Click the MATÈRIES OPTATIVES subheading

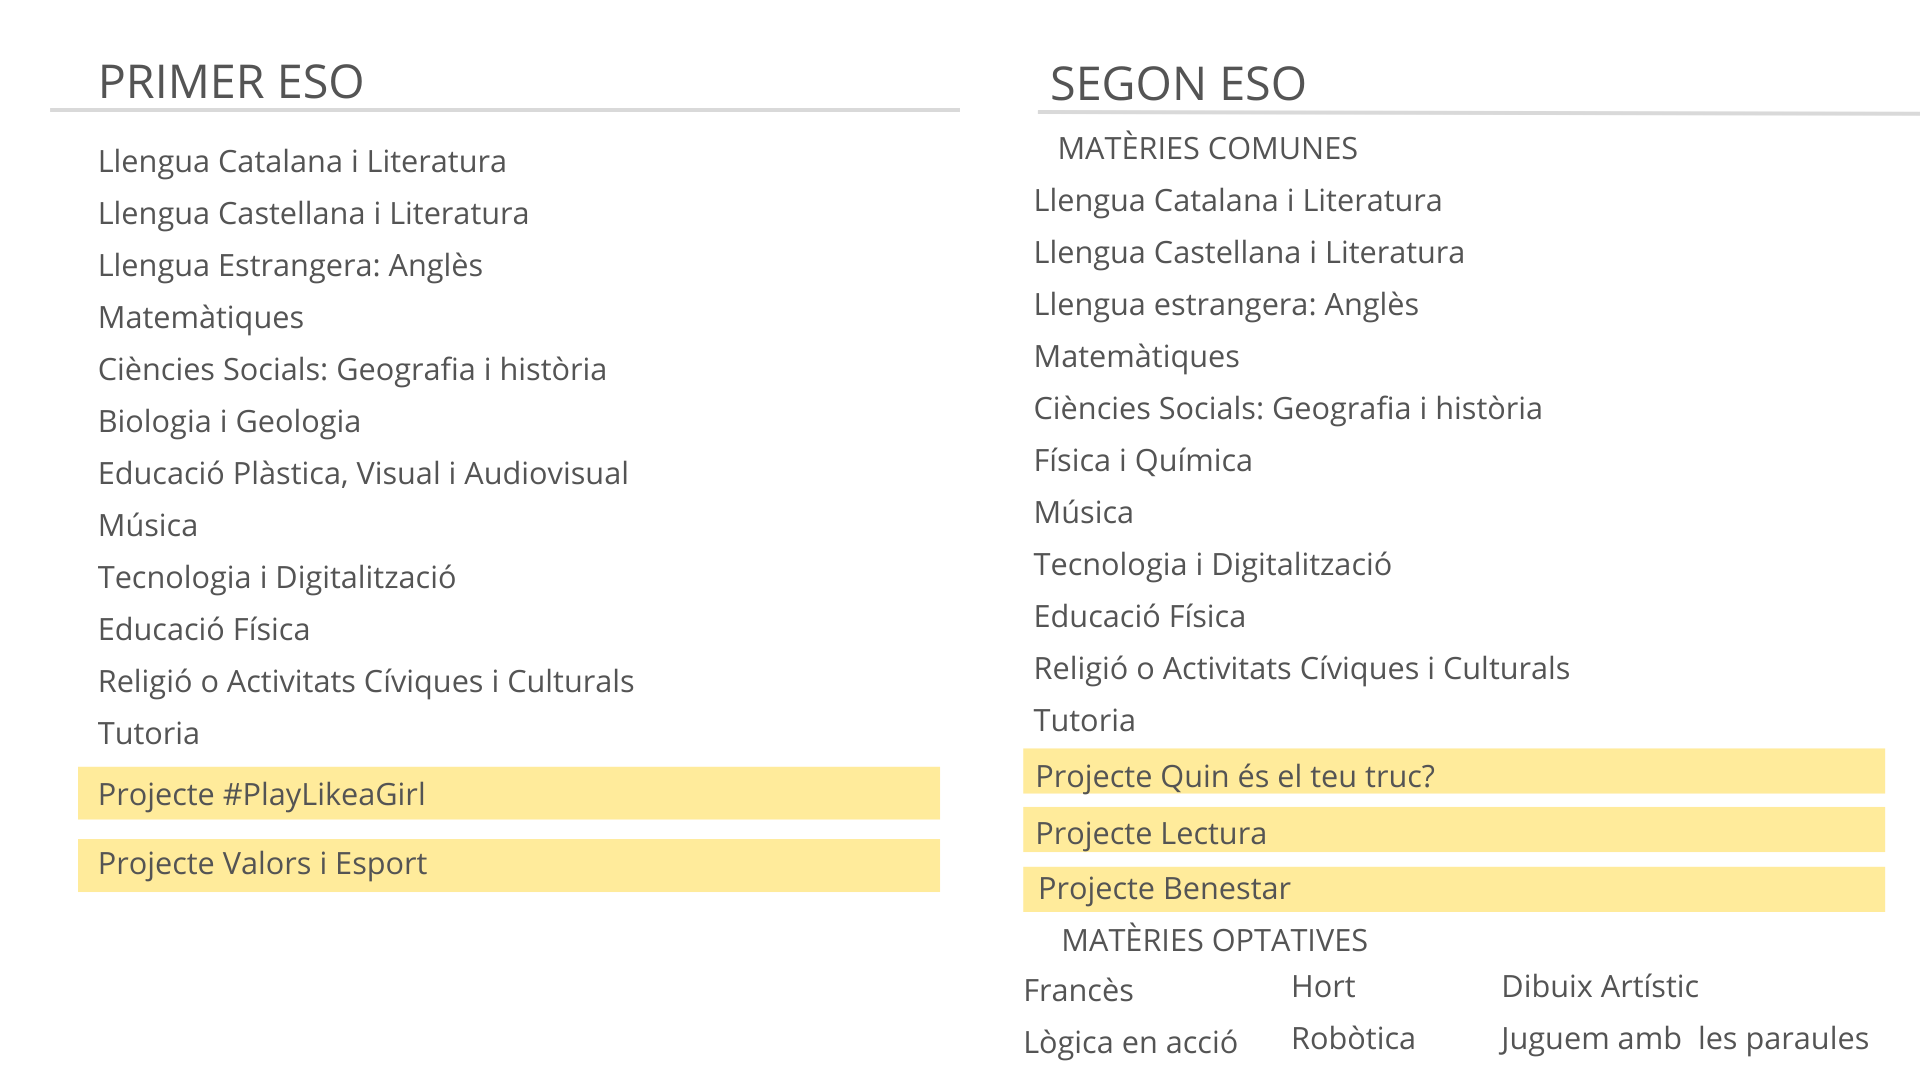coord(1214,940)
